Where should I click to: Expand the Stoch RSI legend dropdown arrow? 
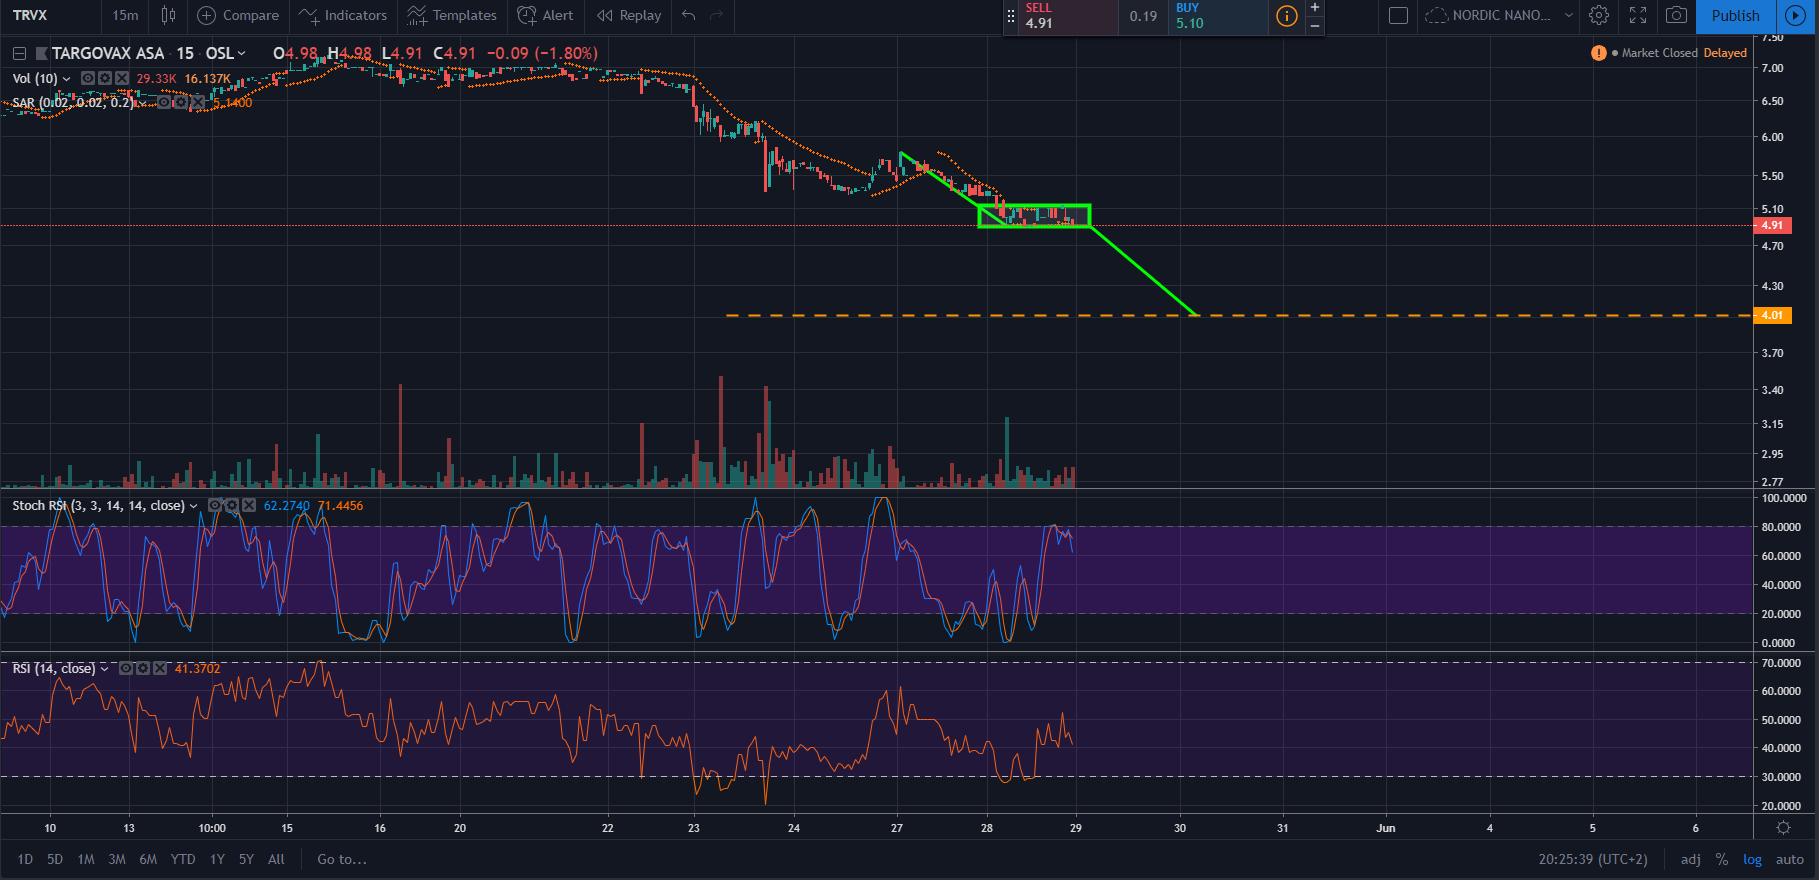[x=194, y=506]
